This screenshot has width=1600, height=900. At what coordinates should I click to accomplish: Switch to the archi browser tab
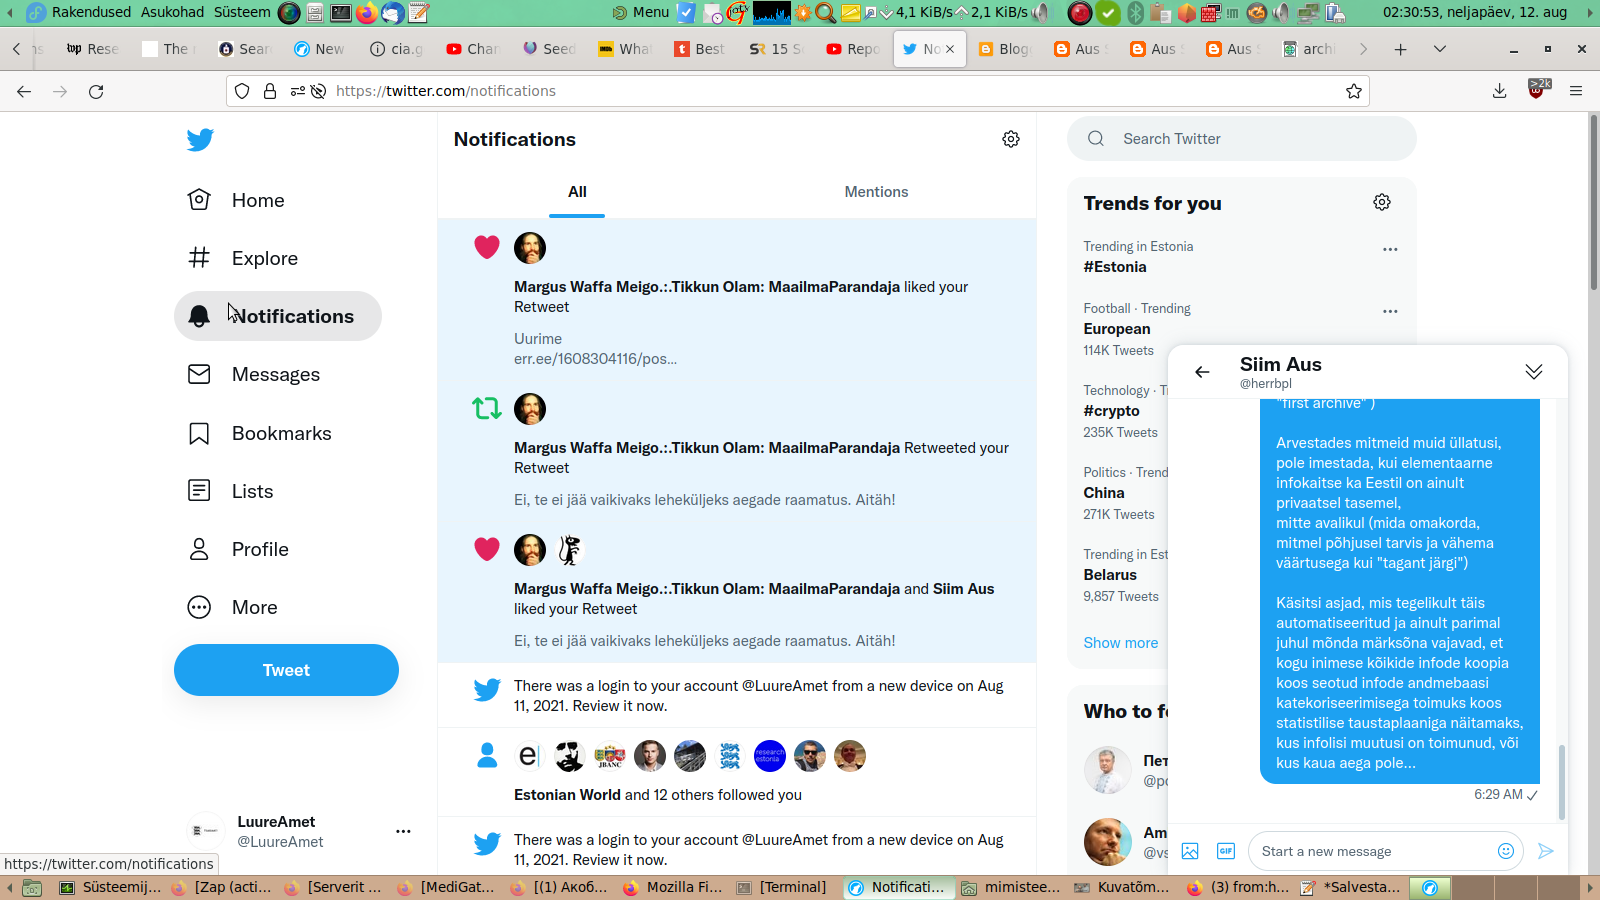pos(1309,49)
